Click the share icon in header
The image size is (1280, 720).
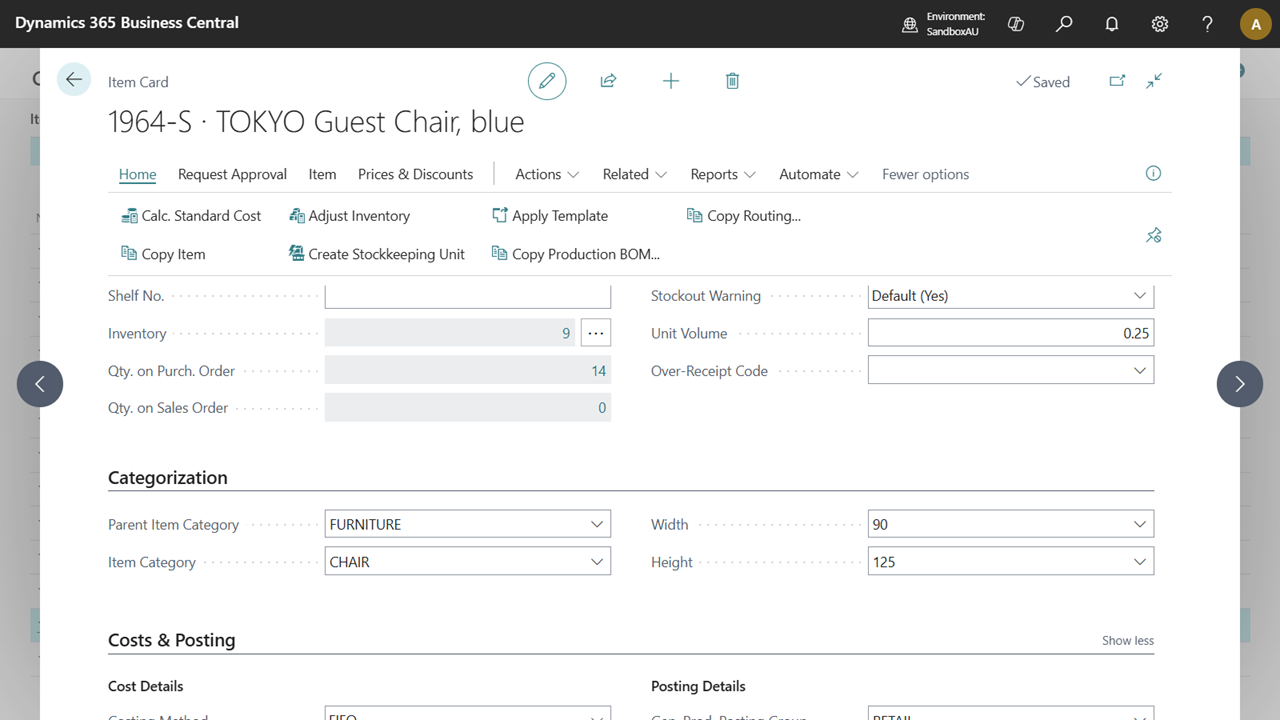[x=608, y=81]
